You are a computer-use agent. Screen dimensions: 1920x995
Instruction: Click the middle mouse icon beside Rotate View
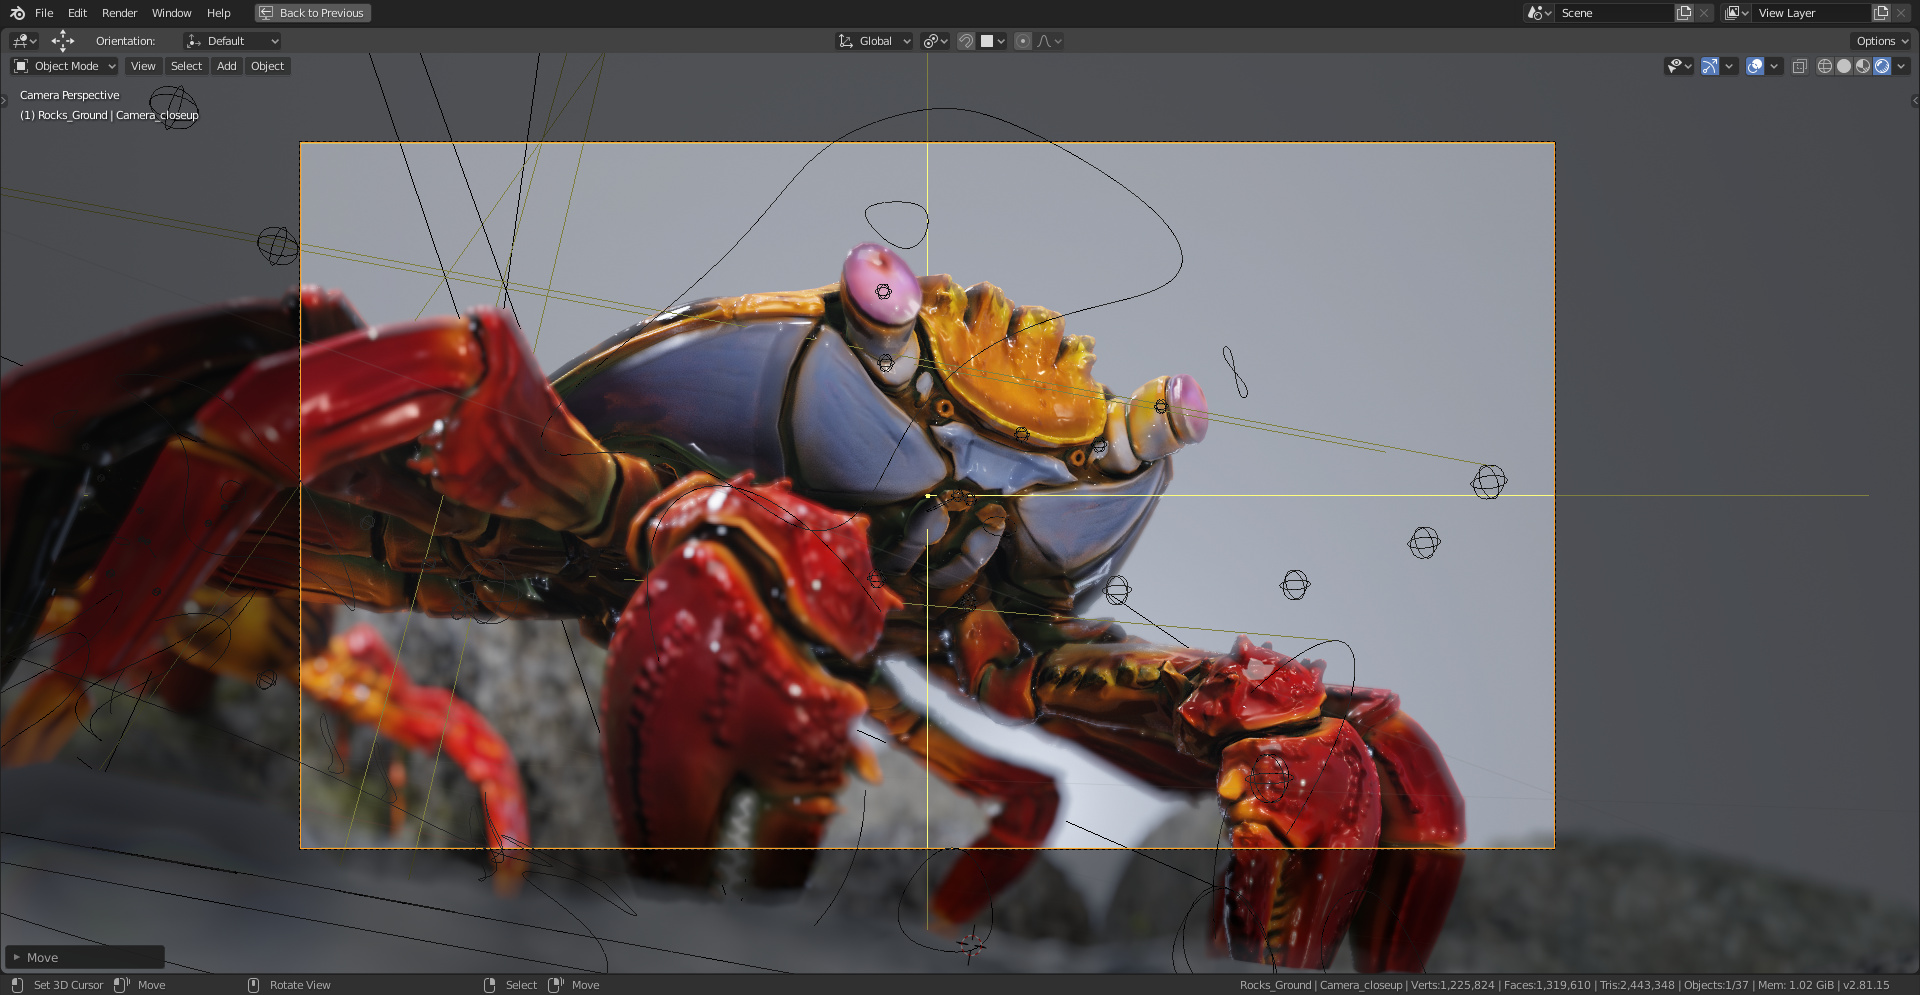(x=253, y=985)
